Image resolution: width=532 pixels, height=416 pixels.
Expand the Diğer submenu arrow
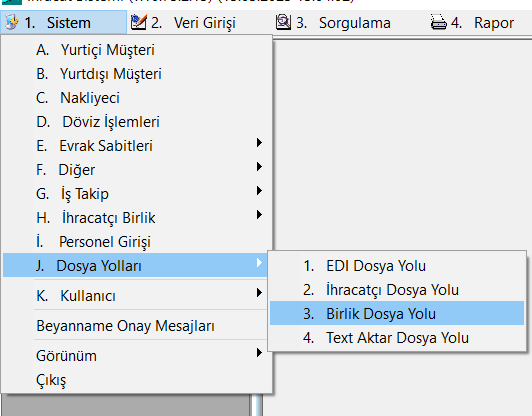tap(259, 167)
